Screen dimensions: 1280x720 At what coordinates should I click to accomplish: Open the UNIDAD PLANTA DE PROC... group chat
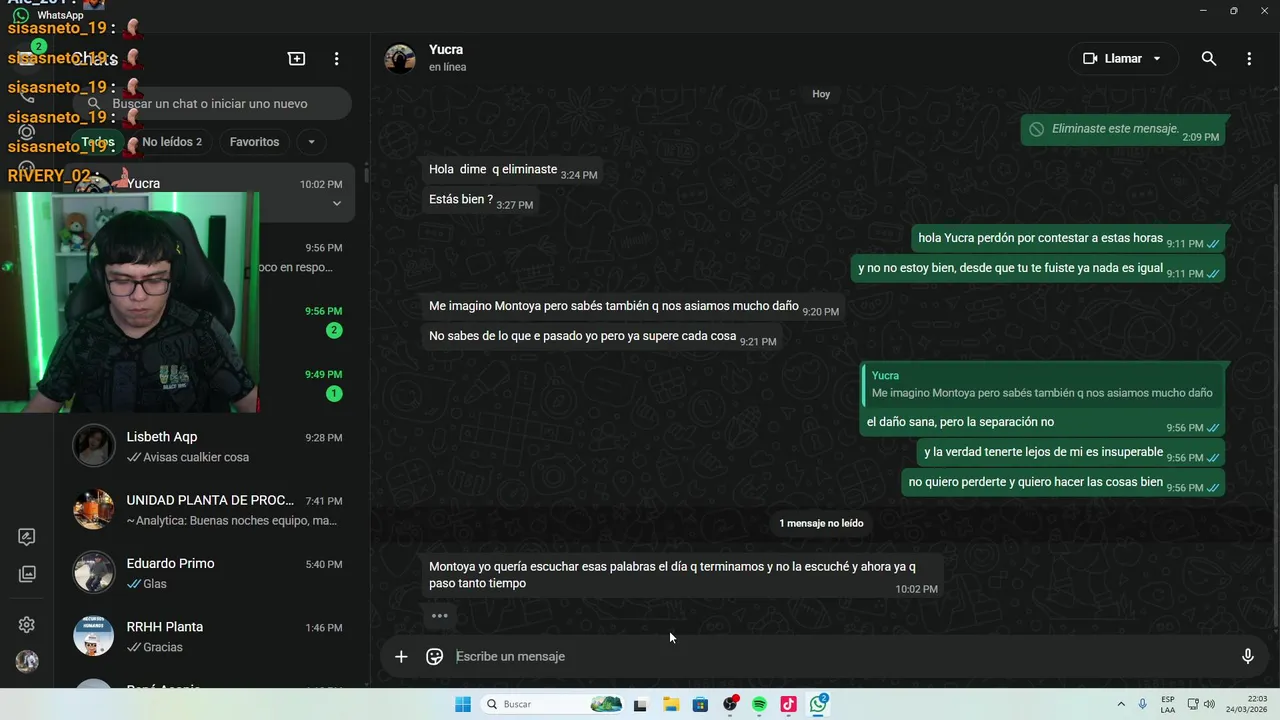click(x=208, y=510)
